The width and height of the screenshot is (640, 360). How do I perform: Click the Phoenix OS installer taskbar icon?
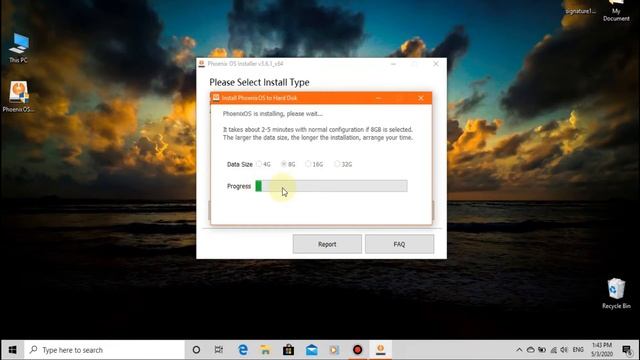point(380,350)
